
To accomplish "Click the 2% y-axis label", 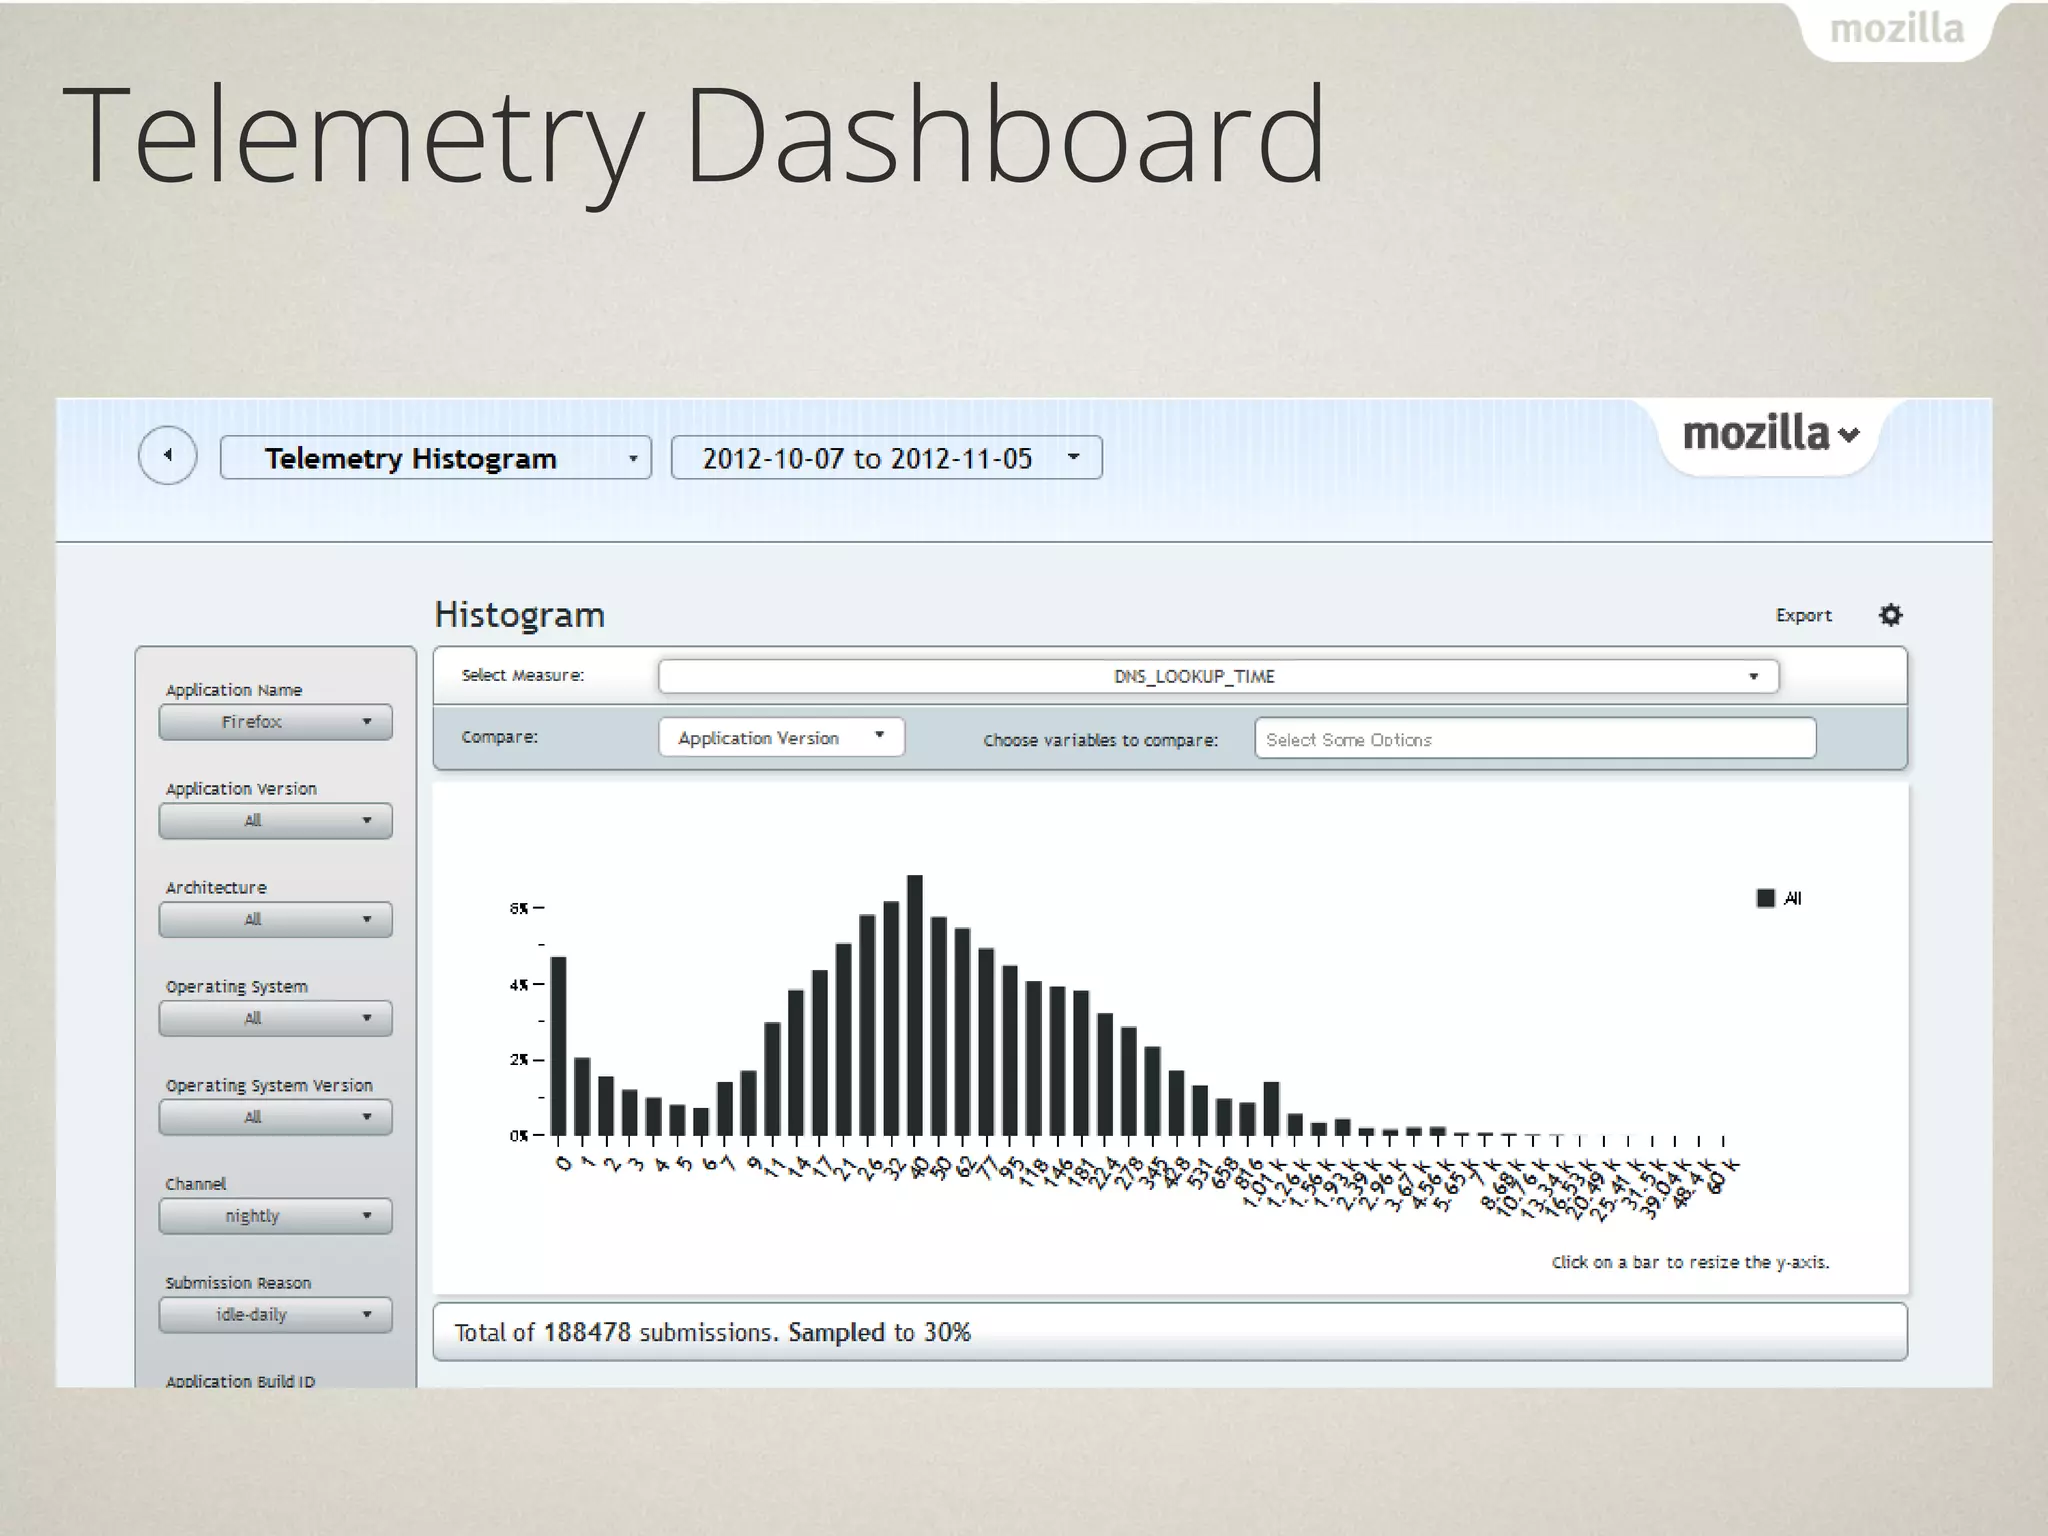I will 518,1059.
